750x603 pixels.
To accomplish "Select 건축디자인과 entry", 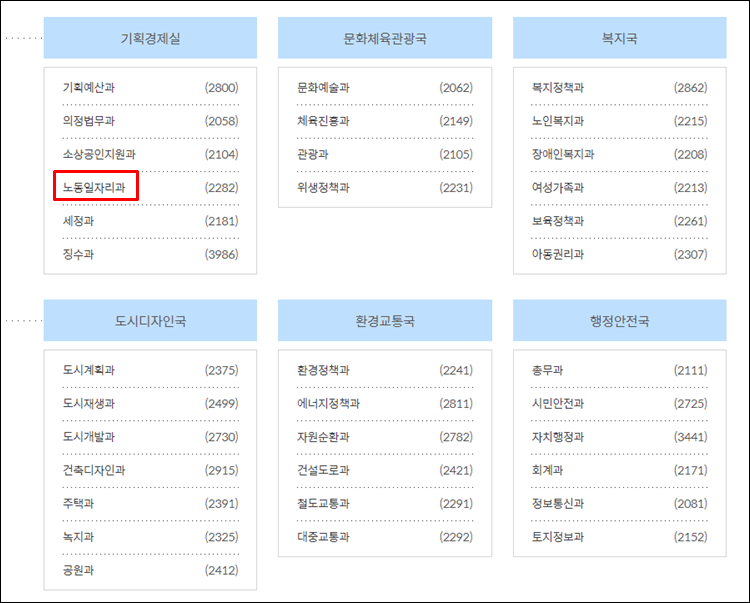I will [x=94, y=470].
